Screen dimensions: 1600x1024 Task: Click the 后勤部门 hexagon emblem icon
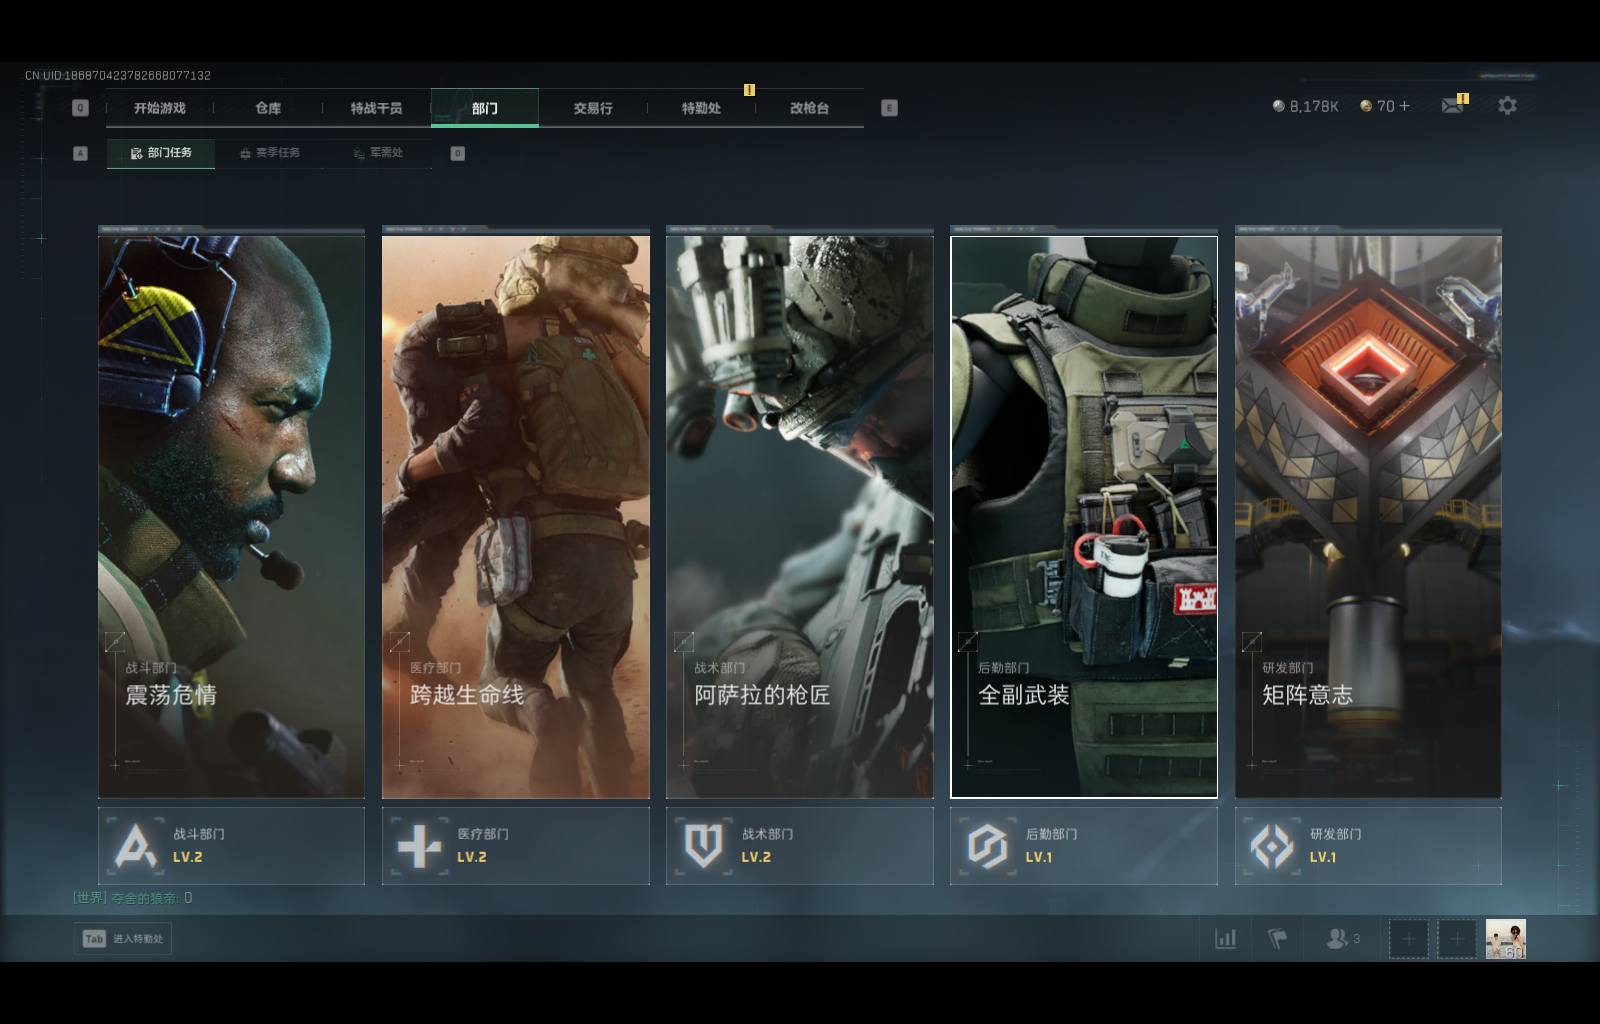987,846
